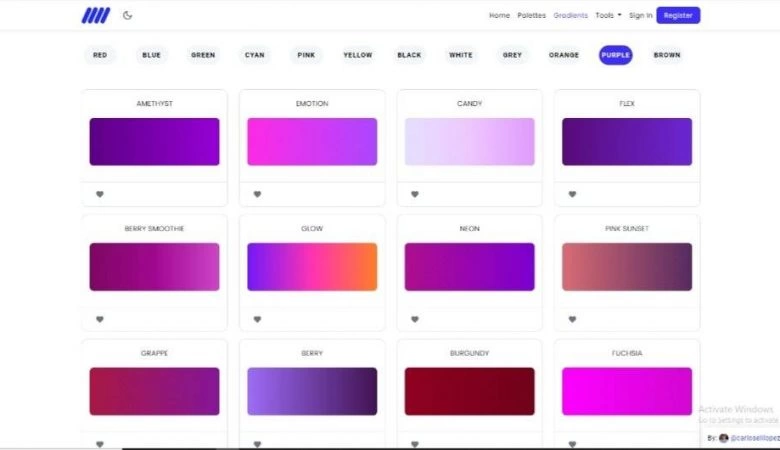This screenshot has height=450, width=780.
Task: Like the Flex gradient heart
Action: pos(572,194)
